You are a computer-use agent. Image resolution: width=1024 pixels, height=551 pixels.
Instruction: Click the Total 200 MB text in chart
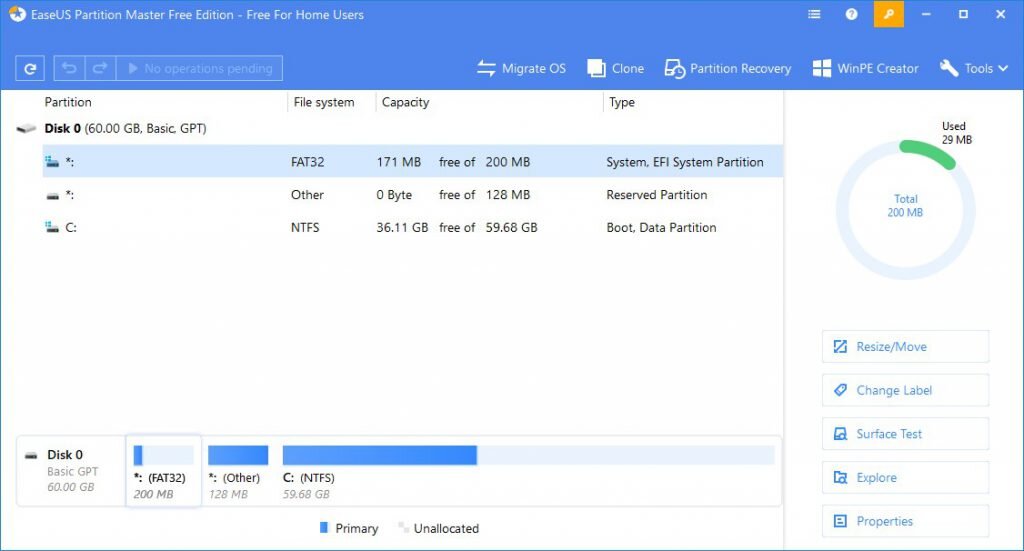point(905,206)
